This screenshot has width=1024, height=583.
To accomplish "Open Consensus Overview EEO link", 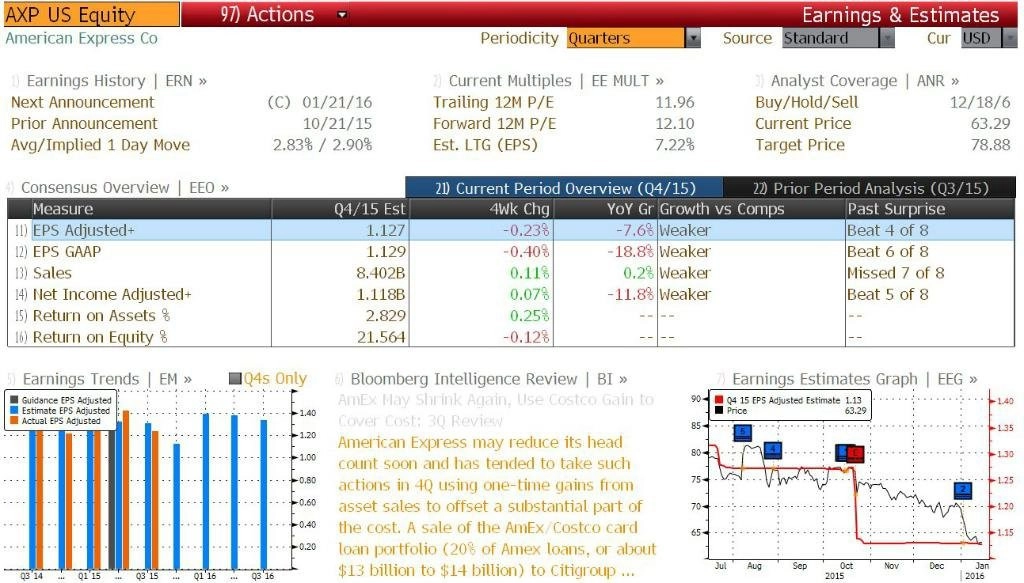I will pyautogui.click(x=125, y=188).
